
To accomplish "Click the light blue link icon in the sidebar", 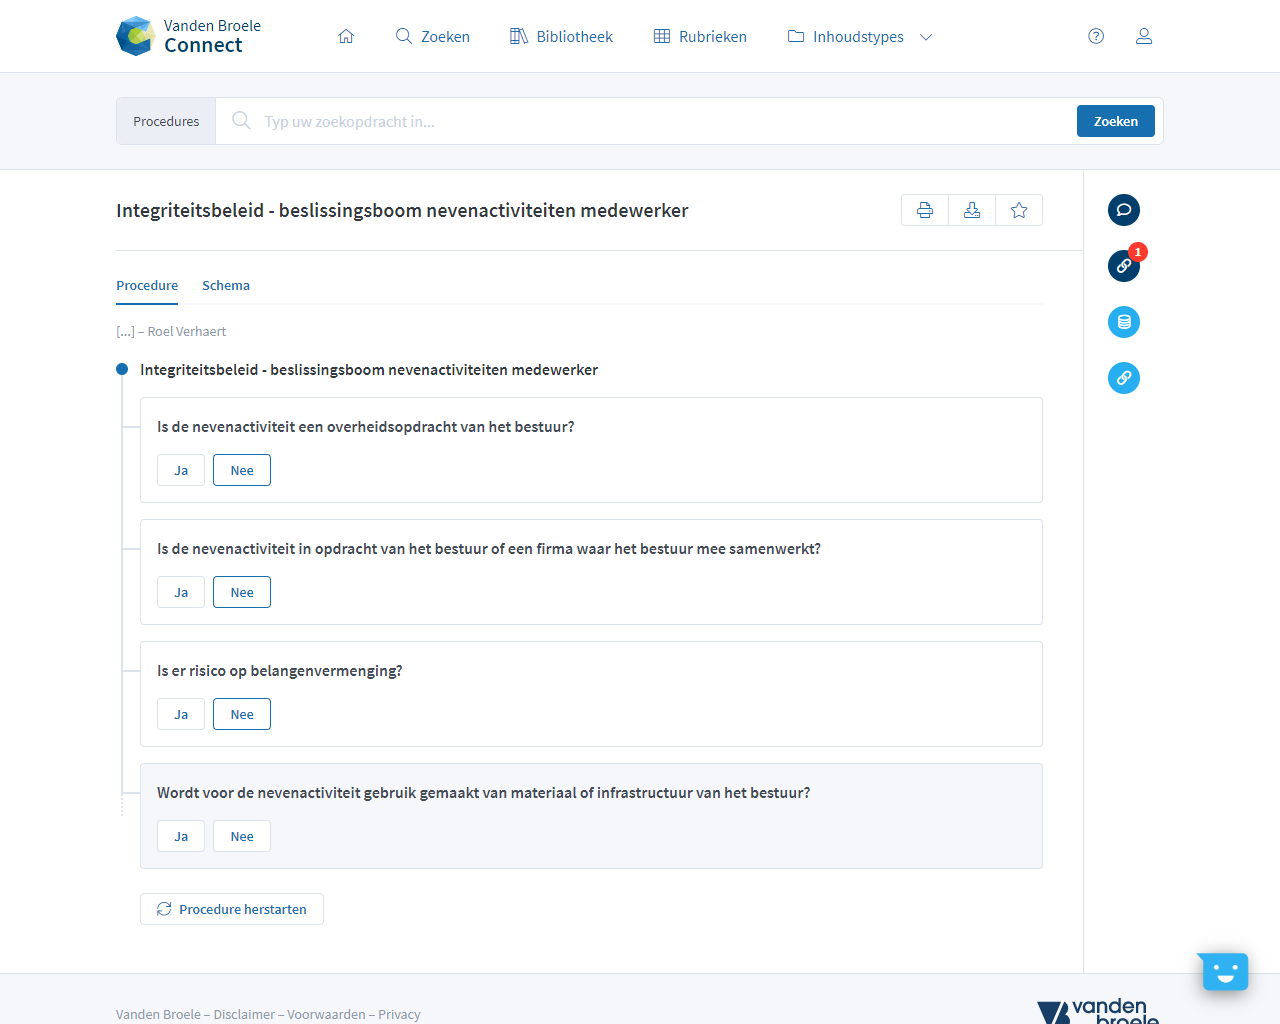I will (x=1123, y=378).
